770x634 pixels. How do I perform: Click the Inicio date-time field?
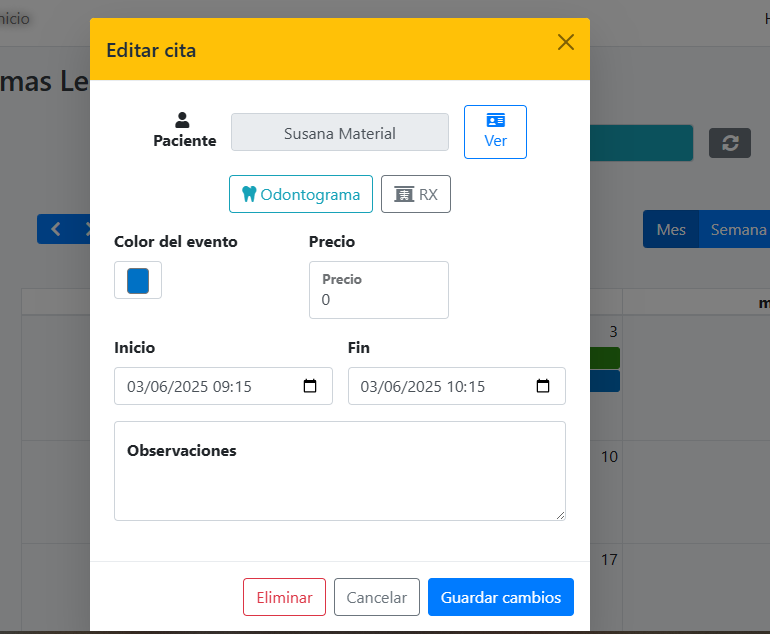tap(210, 386)
